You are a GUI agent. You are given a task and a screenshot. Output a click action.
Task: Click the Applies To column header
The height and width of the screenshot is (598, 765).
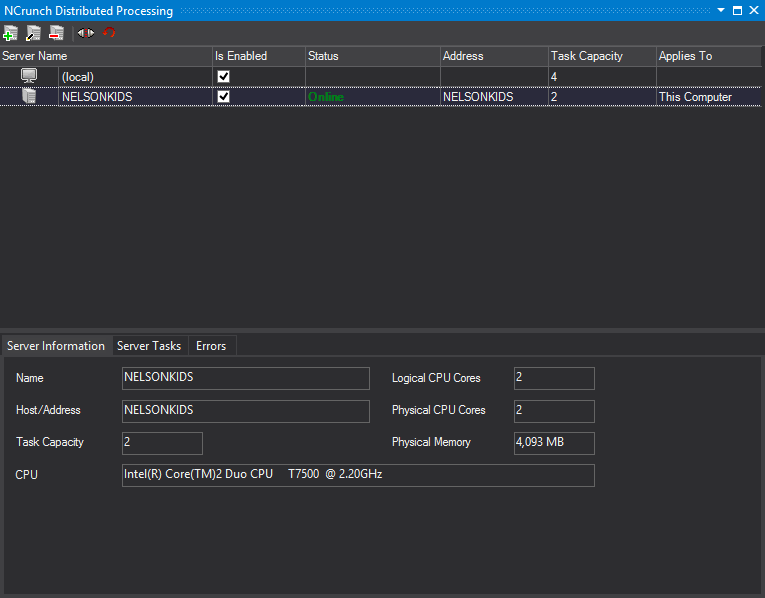pyautogui.click(x=685, y=56)
